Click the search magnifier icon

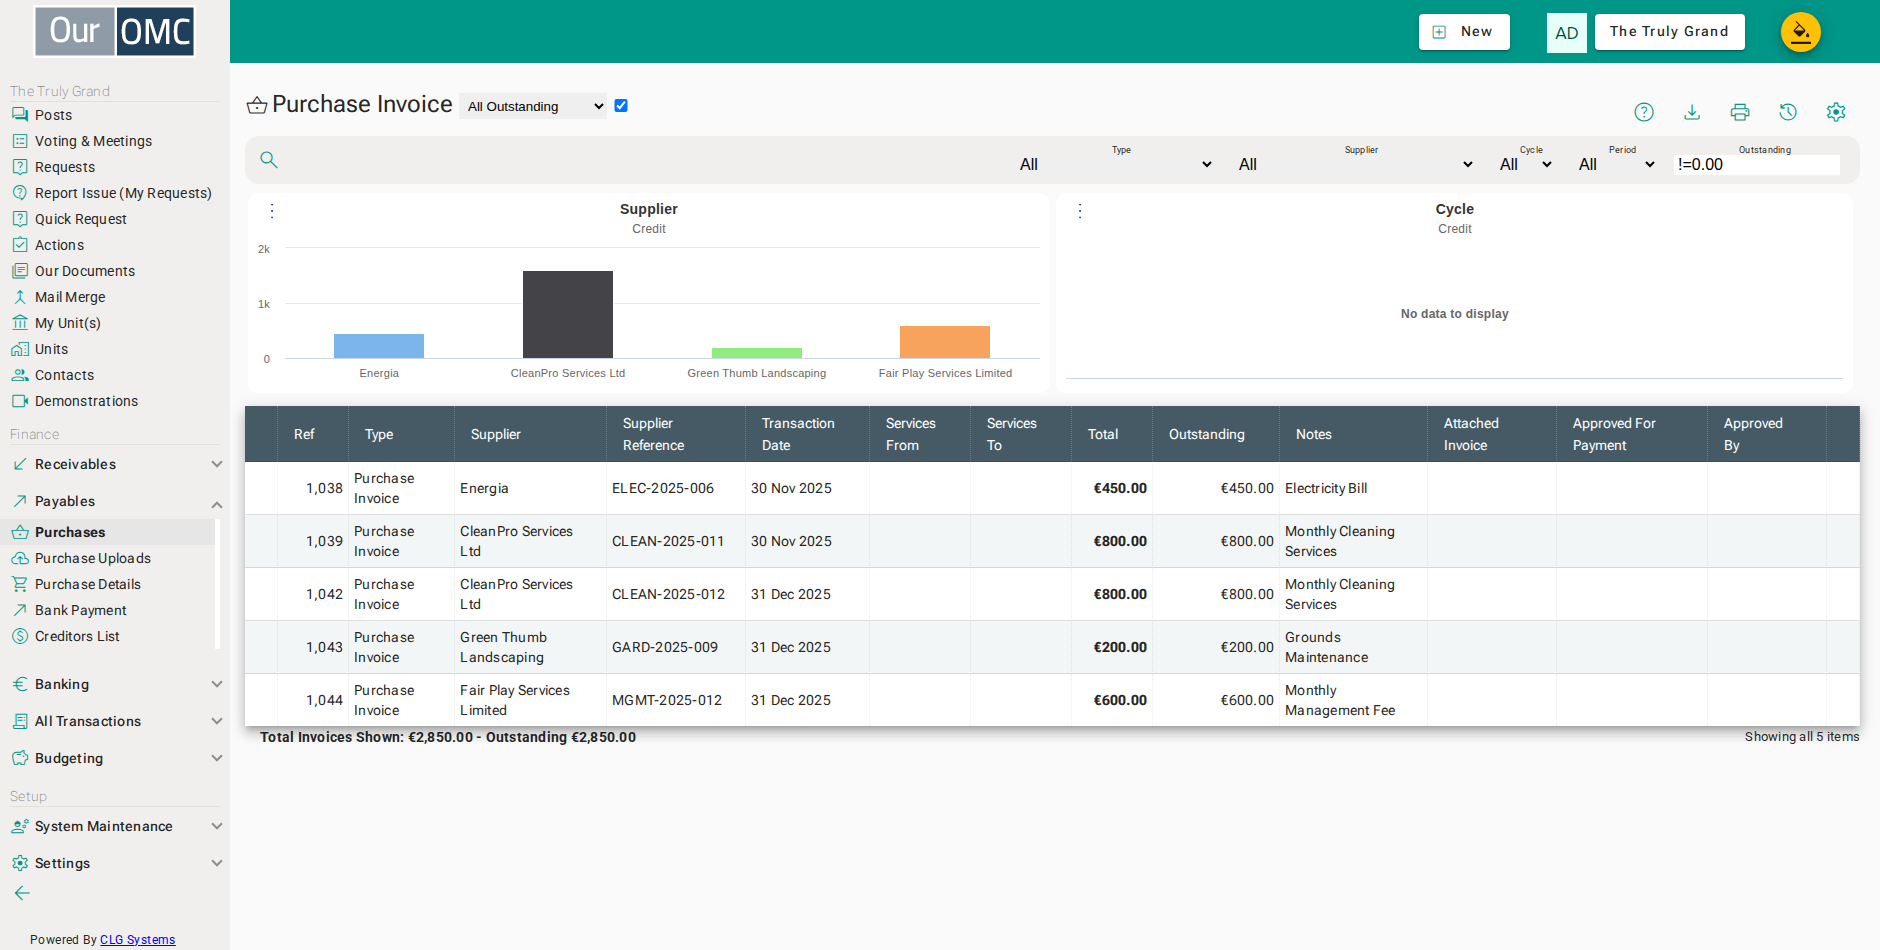(268, 160)
